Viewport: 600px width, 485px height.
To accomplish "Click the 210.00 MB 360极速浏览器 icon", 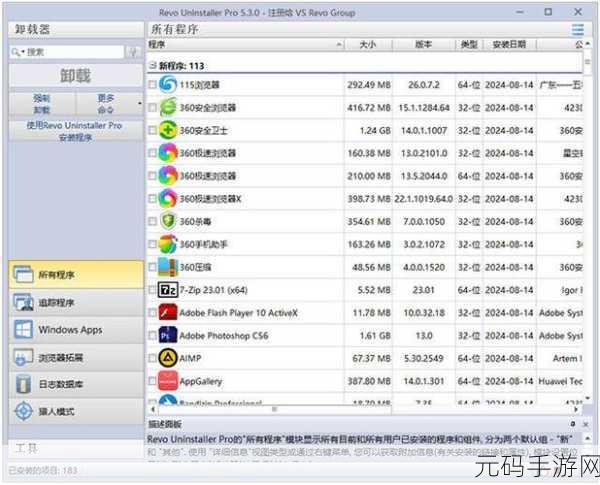I will pos(168,176).
